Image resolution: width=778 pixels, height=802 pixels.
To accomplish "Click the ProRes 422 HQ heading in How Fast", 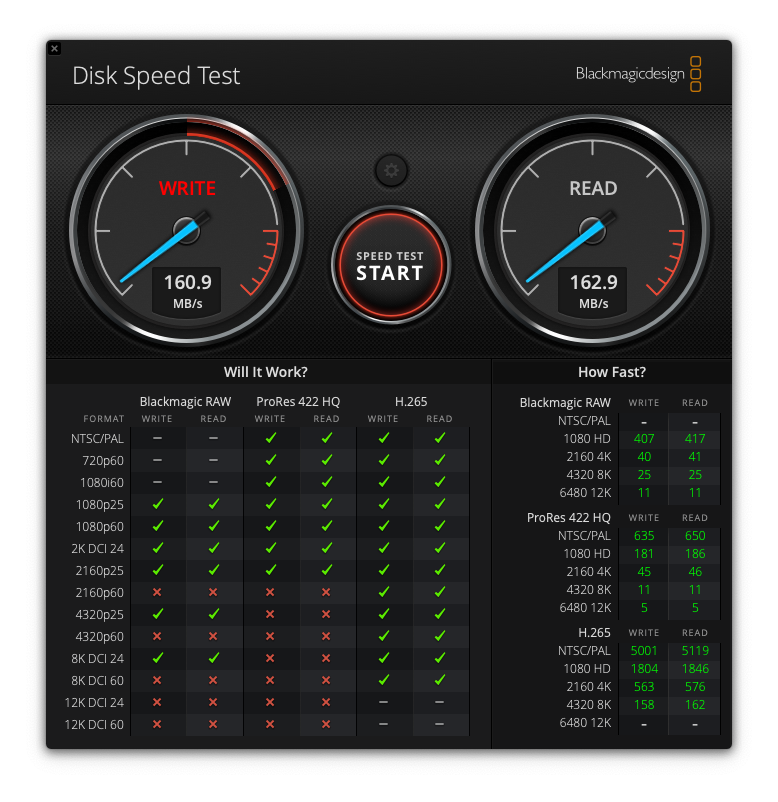I will [569, 518].
